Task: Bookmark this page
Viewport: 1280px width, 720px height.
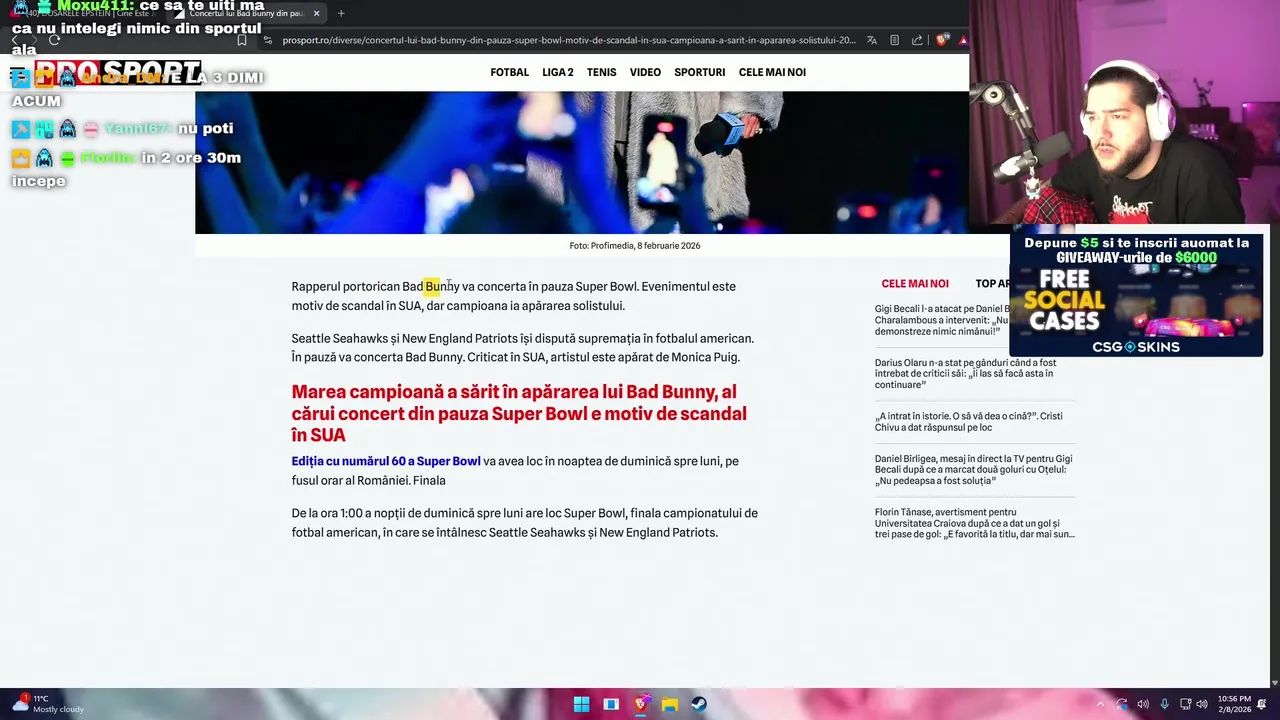Action: click(241, 40)
